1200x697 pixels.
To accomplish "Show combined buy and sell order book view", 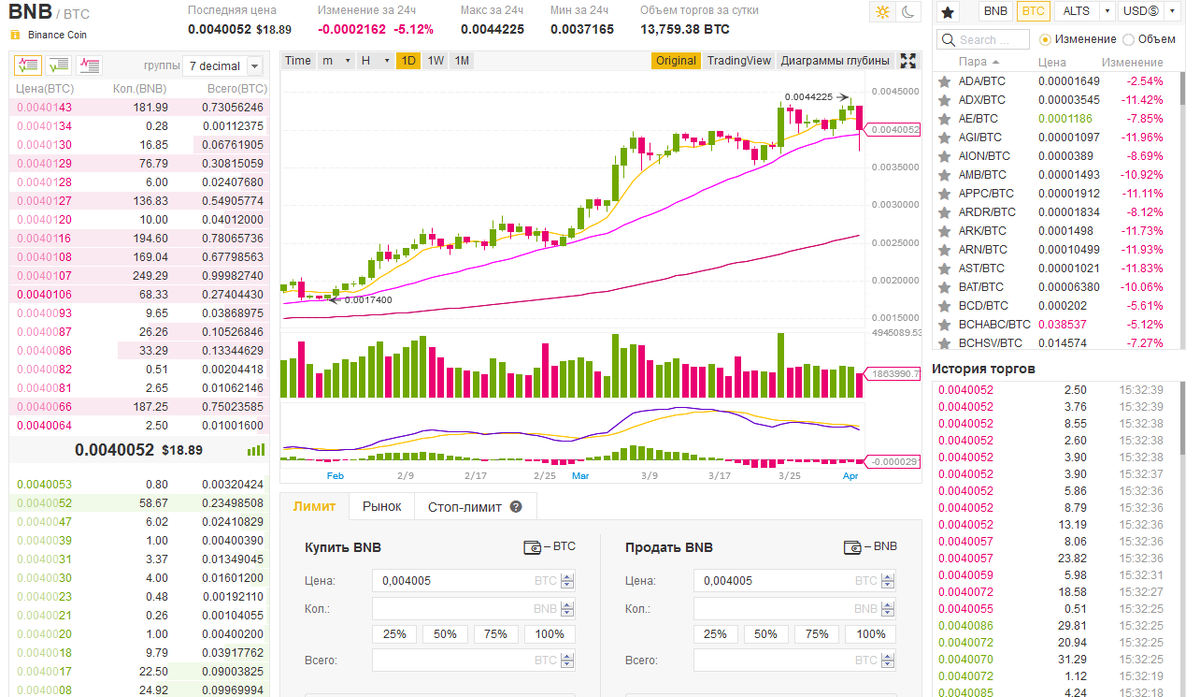I will pyautogui.click(x=27, y=66).
